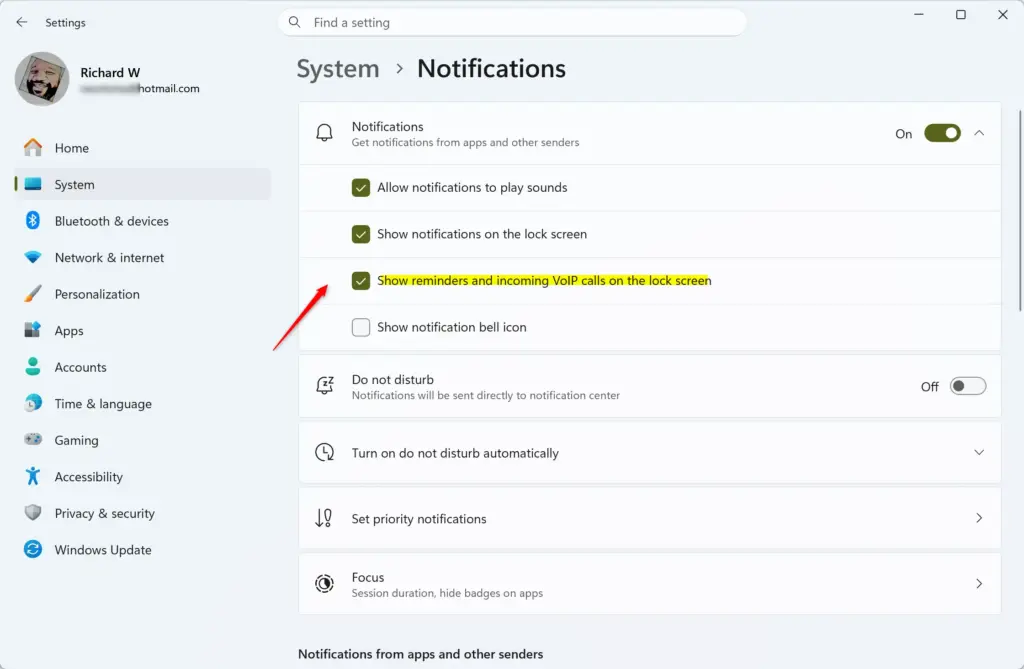The width and height of the screenshot is (1024, 669).
Task: Click the Set priority notifications icon
Action: [x=324, y=518]
